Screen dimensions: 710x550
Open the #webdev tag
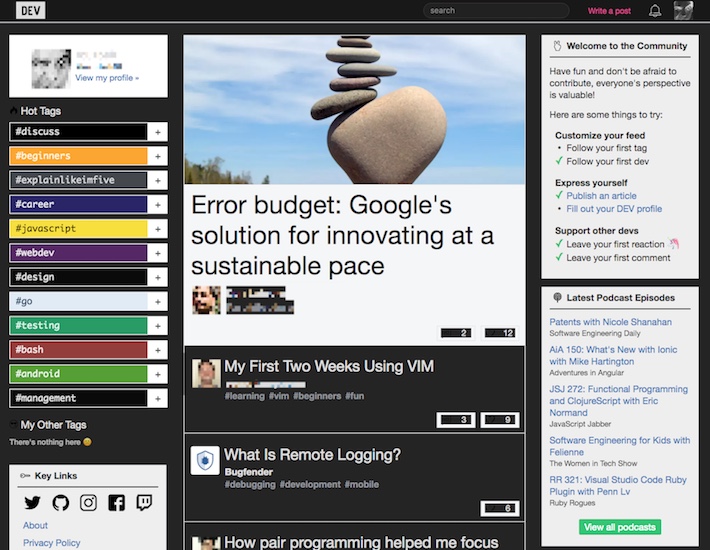coord(78,253)
